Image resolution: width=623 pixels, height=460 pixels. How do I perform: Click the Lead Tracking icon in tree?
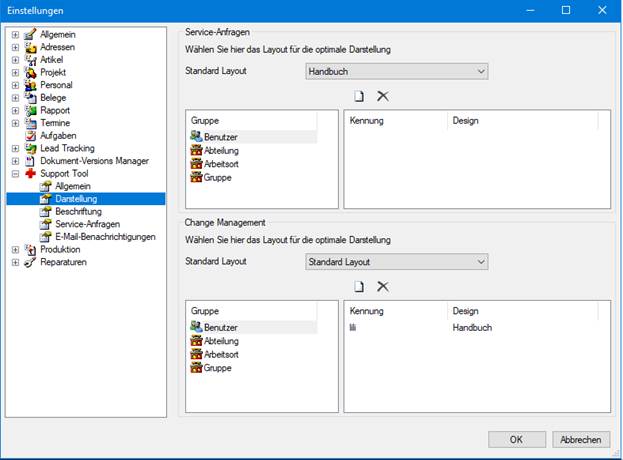[x=31, y=148]
